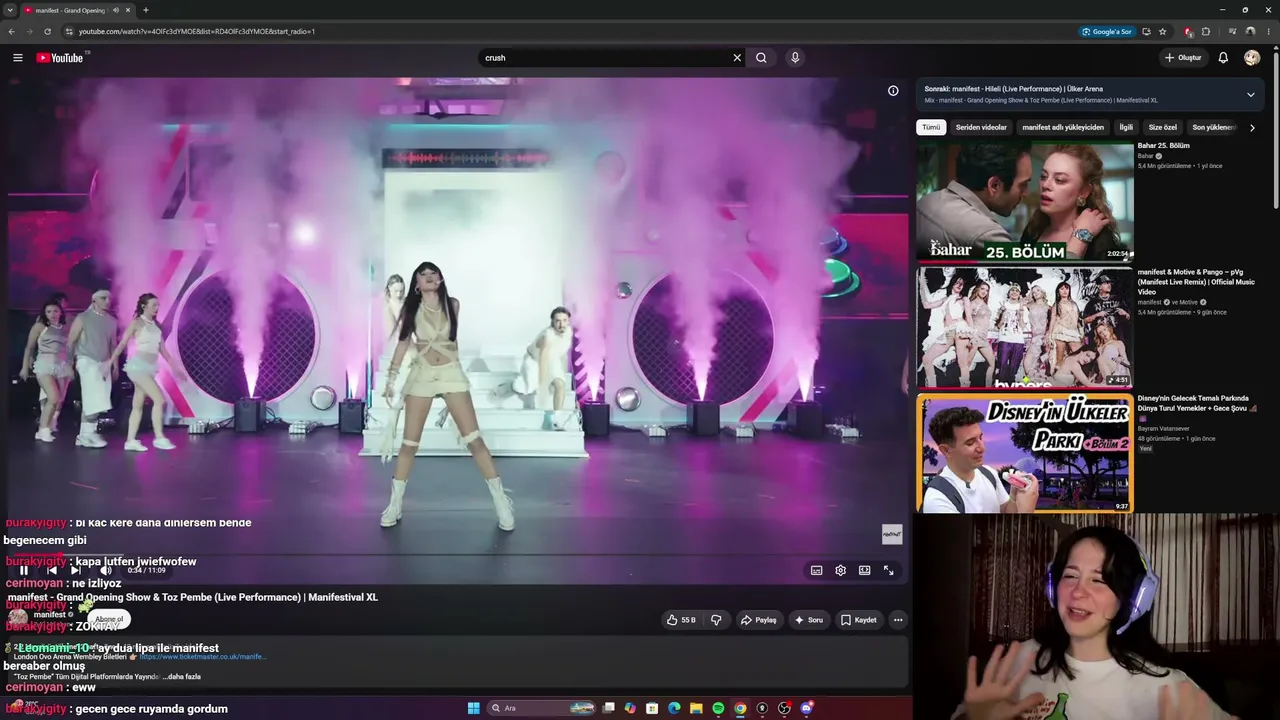Open the Windows Start menu
1280x720 pixels.
click(x=474, y=708)
